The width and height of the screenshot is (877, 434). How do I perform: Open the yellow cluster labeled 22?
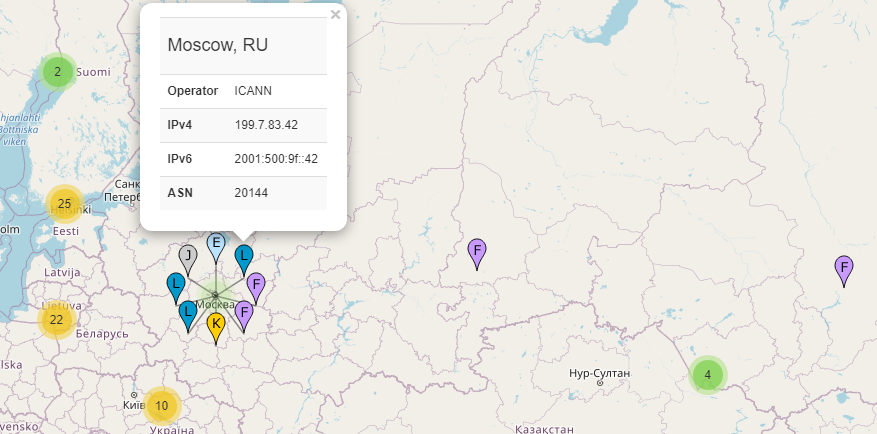[56, 320]
